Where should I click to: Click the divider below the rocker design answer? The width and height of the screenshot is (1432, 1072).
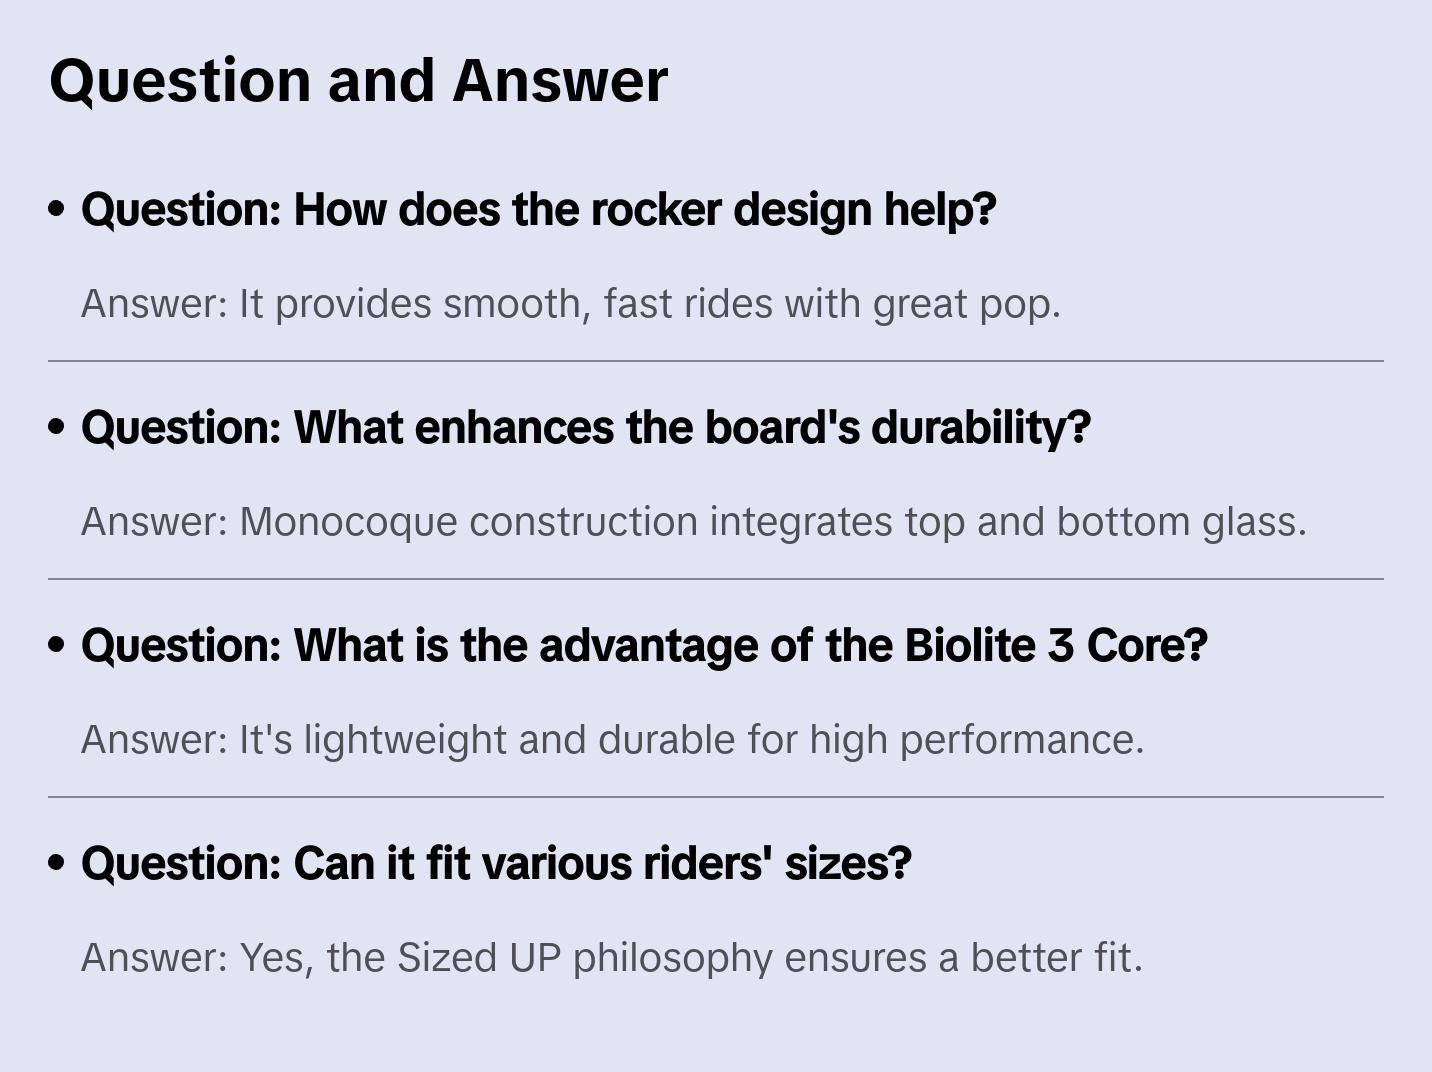[716, 361]
